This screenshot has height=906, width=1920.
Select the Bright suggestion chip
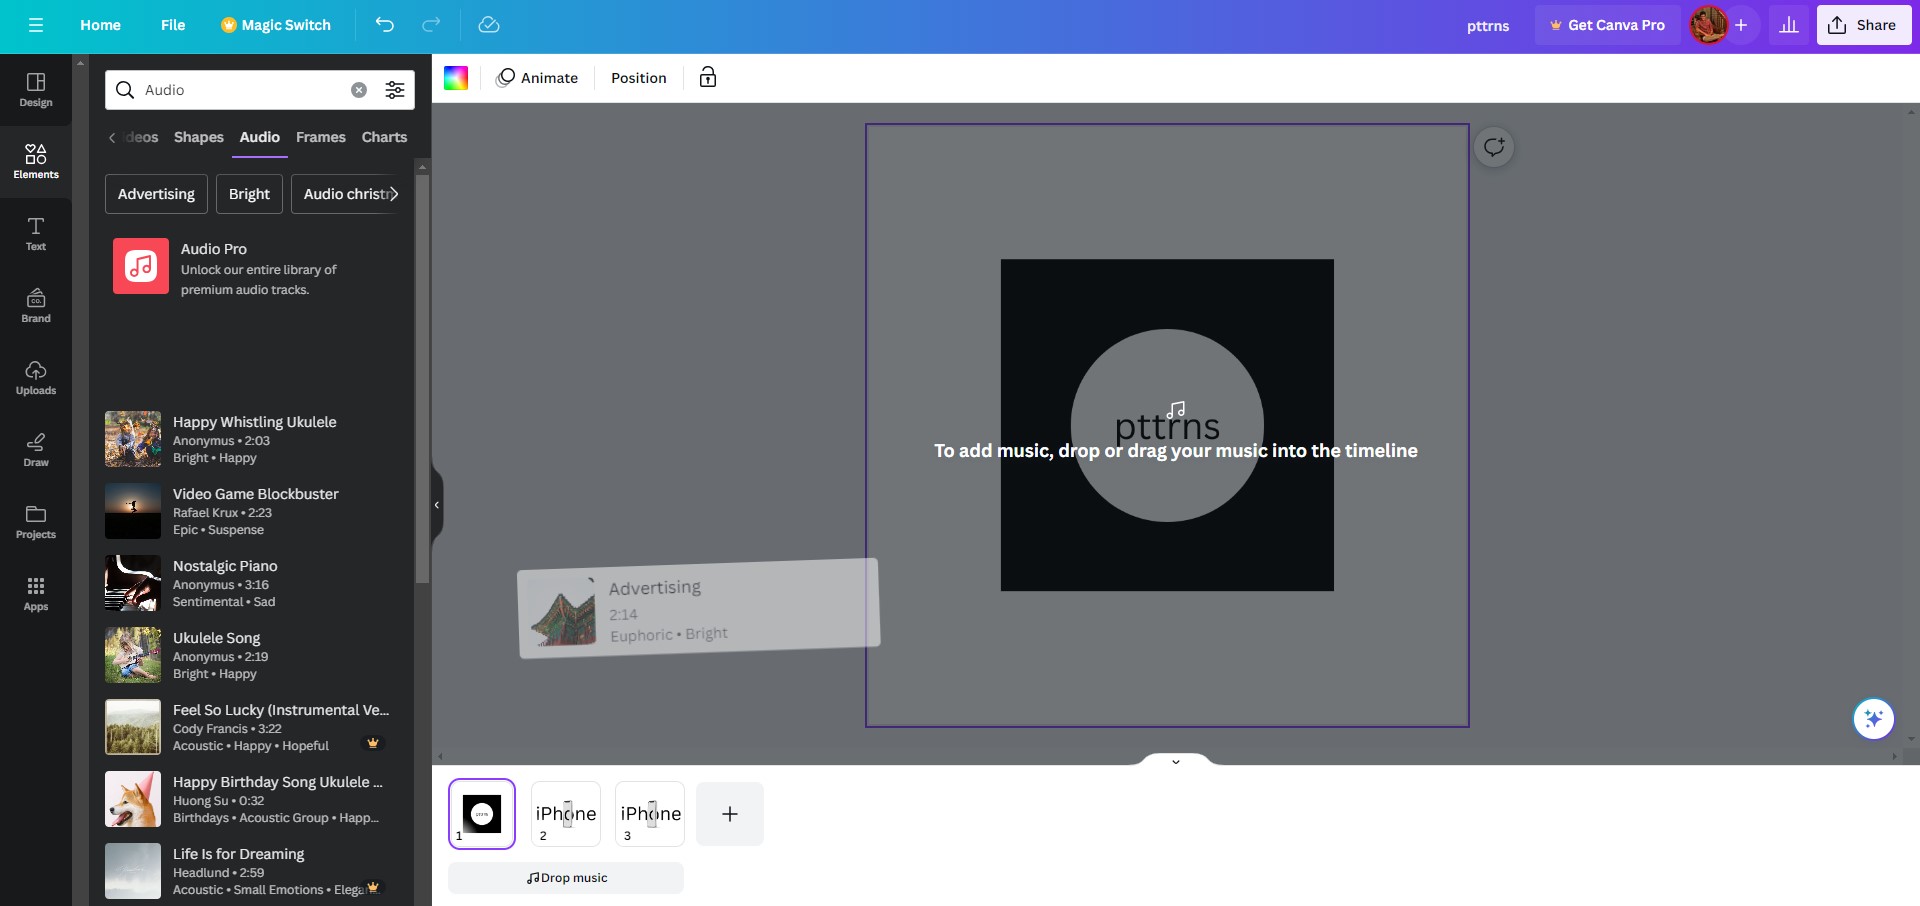coord(249,194)
